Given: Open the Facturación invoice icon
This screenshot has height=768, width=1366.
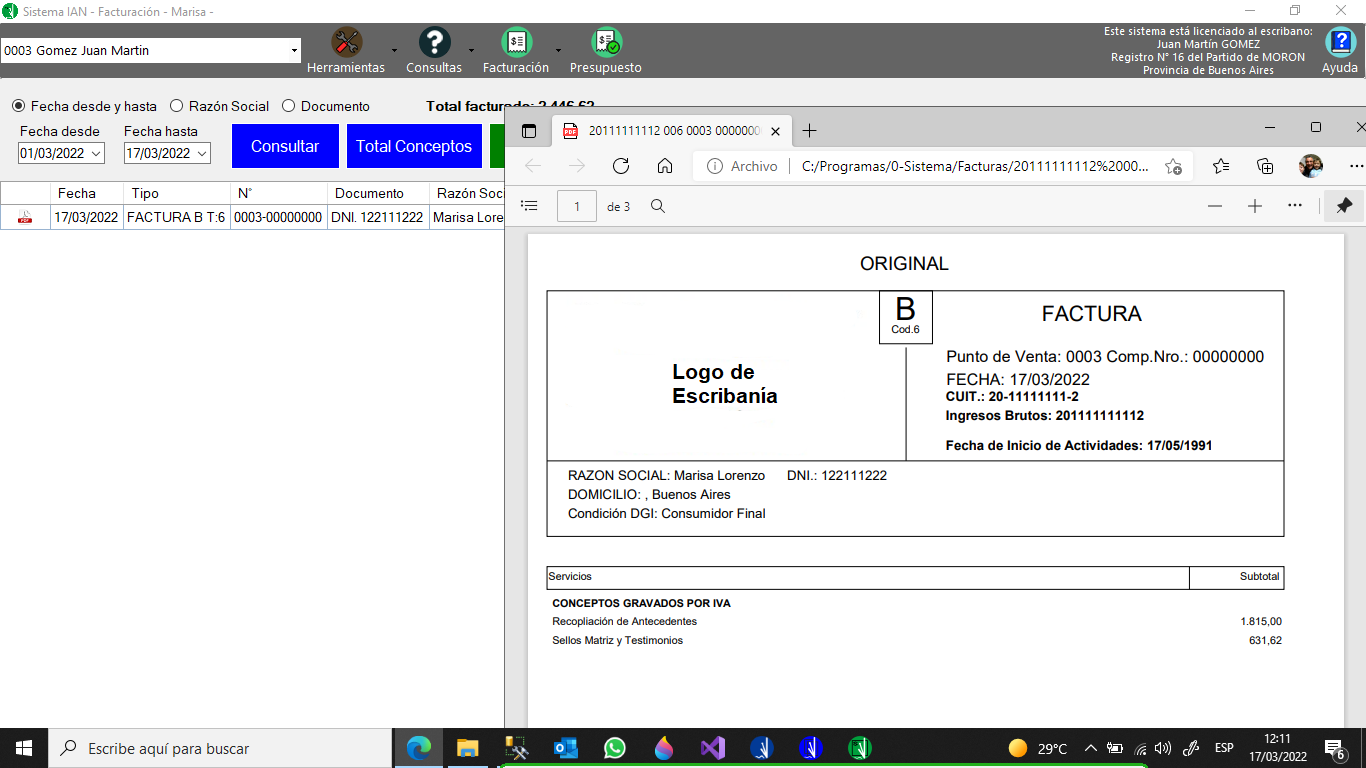Looking at the screenshot, I should (516, 43).
